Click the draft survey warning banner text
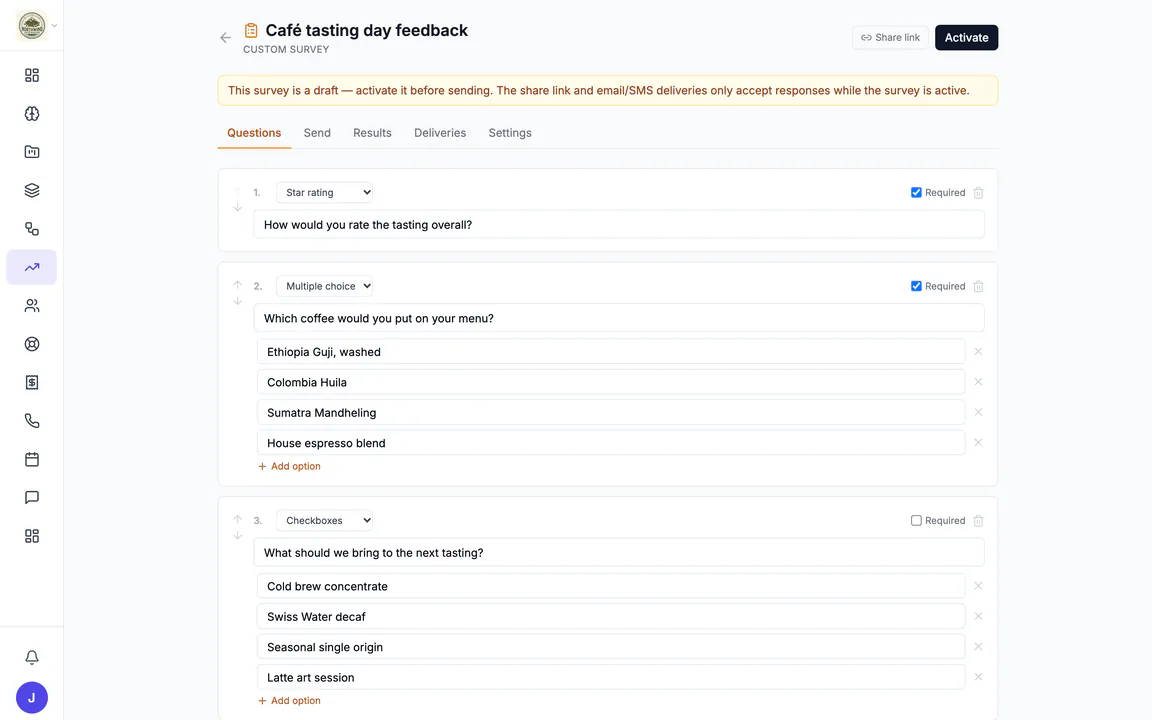 [598, 90]
